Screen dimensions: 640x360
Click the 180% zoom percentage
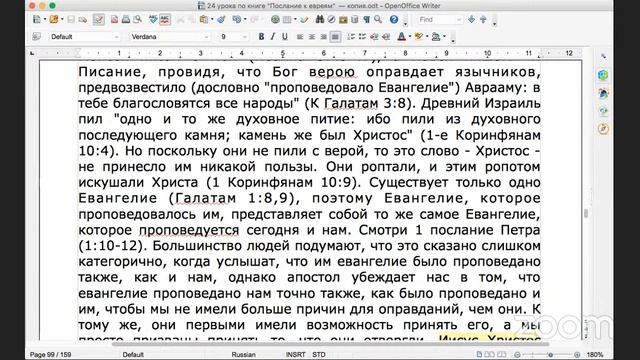point(595,354)
